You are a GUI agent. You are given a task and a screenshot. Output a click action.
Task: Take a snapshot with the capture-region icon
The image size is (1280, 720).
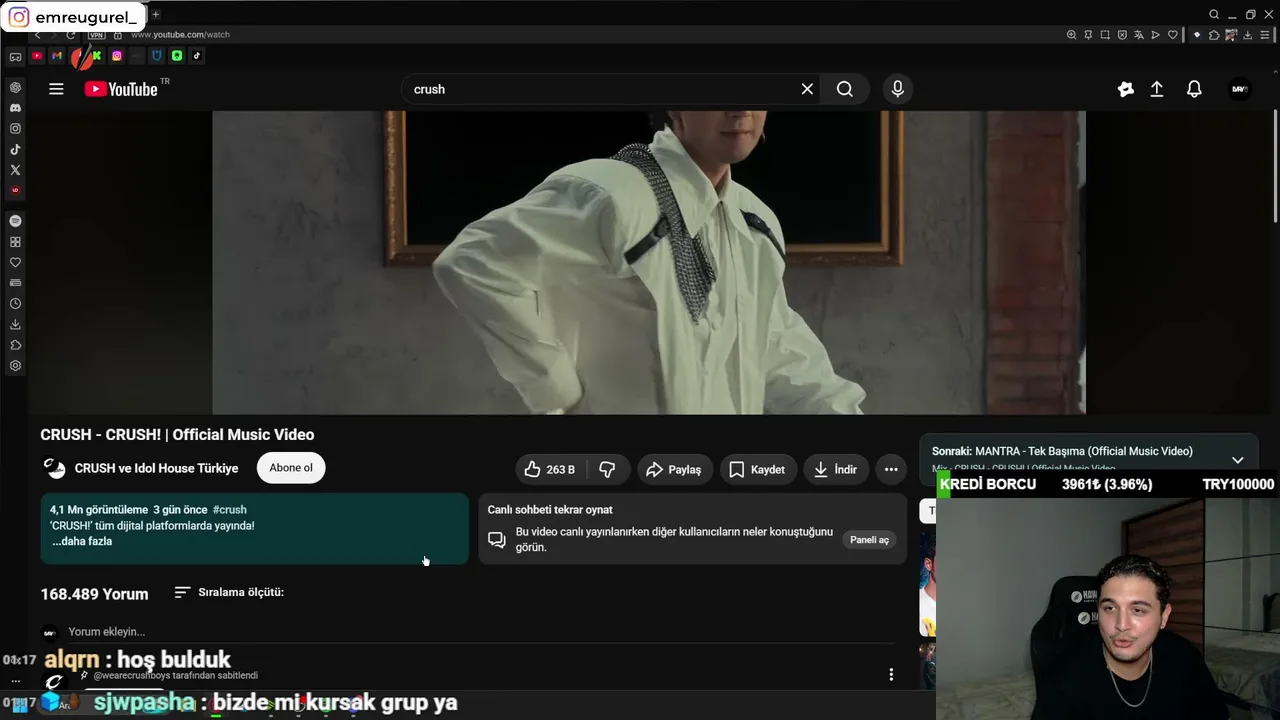pos(1105,35)
